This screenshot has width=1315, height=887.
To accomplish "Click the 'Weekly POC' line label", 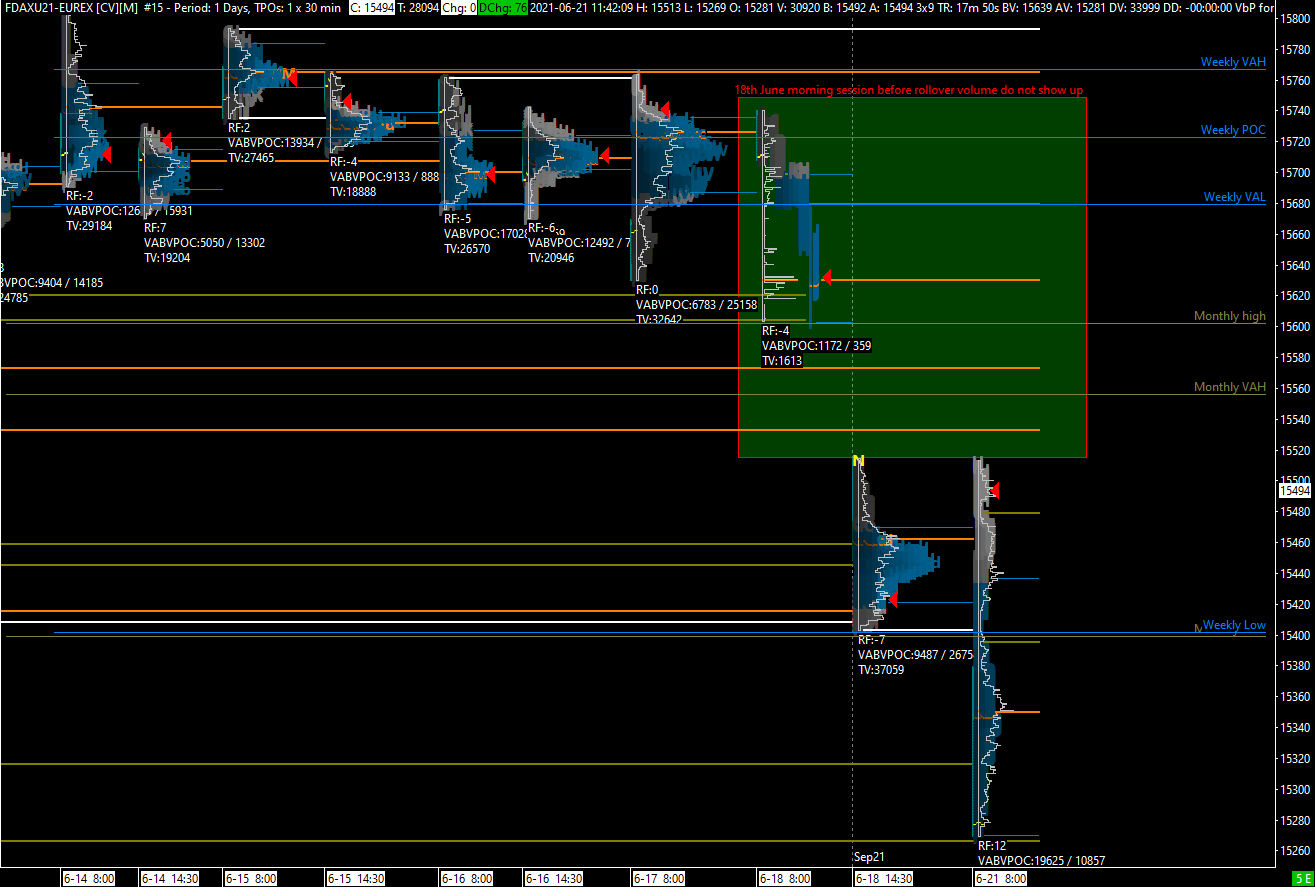I will click(1233, 130).
